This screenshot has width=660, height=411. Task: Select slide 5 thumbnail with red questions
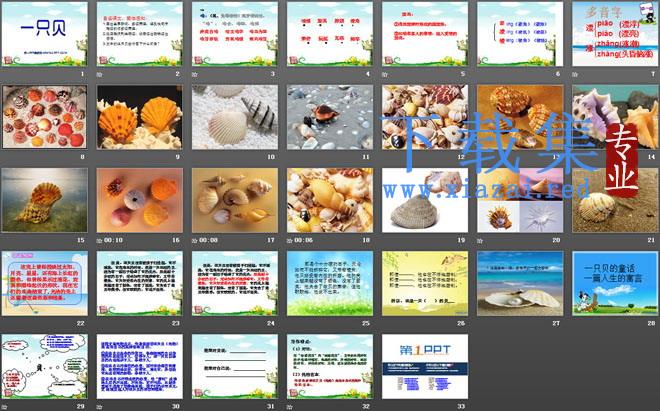pyautogui.click(x=425, y=34)
